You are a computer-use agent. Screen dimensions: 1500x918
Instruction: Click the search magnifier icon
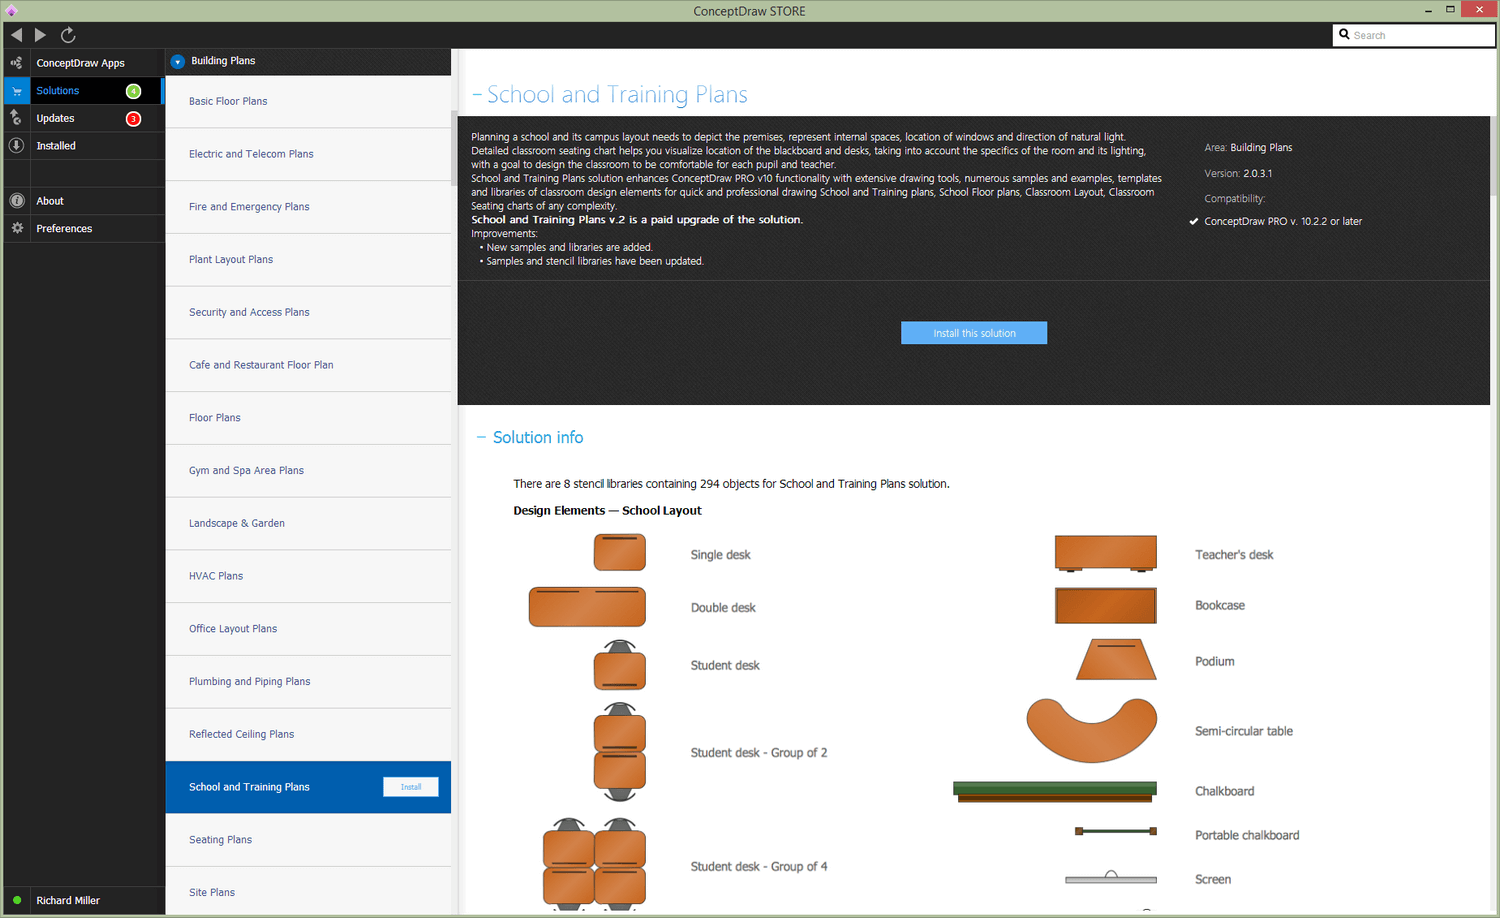pos(1344,34)
